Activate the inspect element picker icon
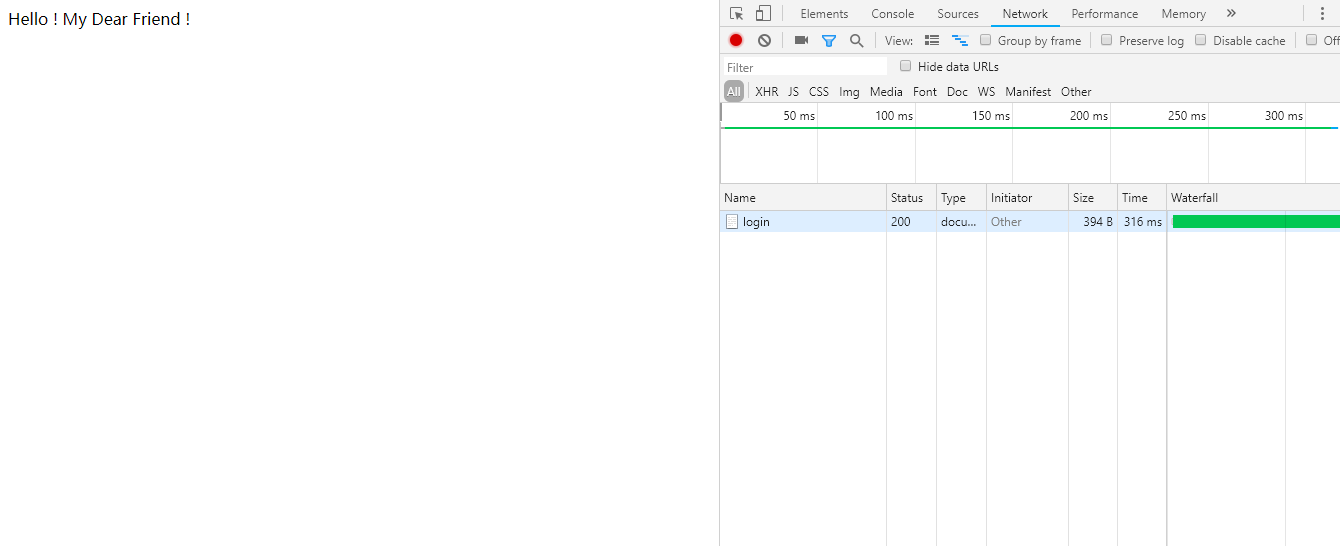The height and width of the screenshot is (546, 1340). pos(736,14)
